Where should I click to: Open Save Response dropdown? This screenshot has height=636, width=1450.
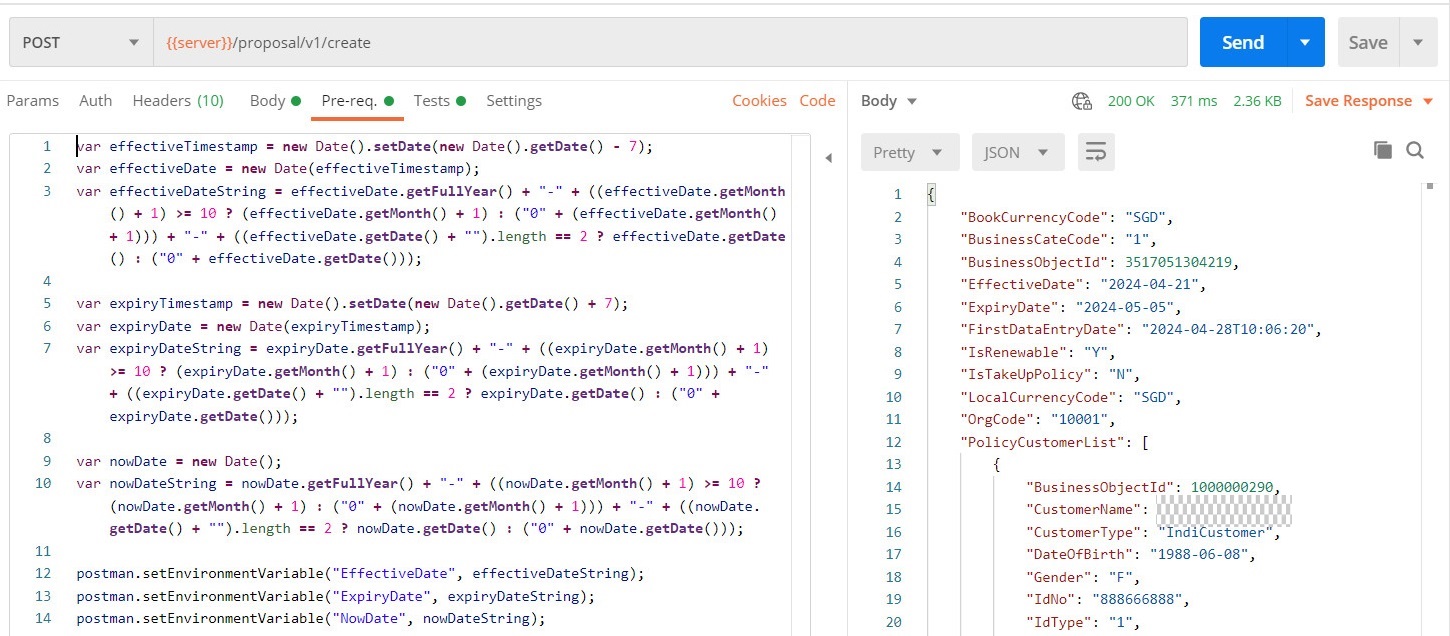(x=1369, y=101)
